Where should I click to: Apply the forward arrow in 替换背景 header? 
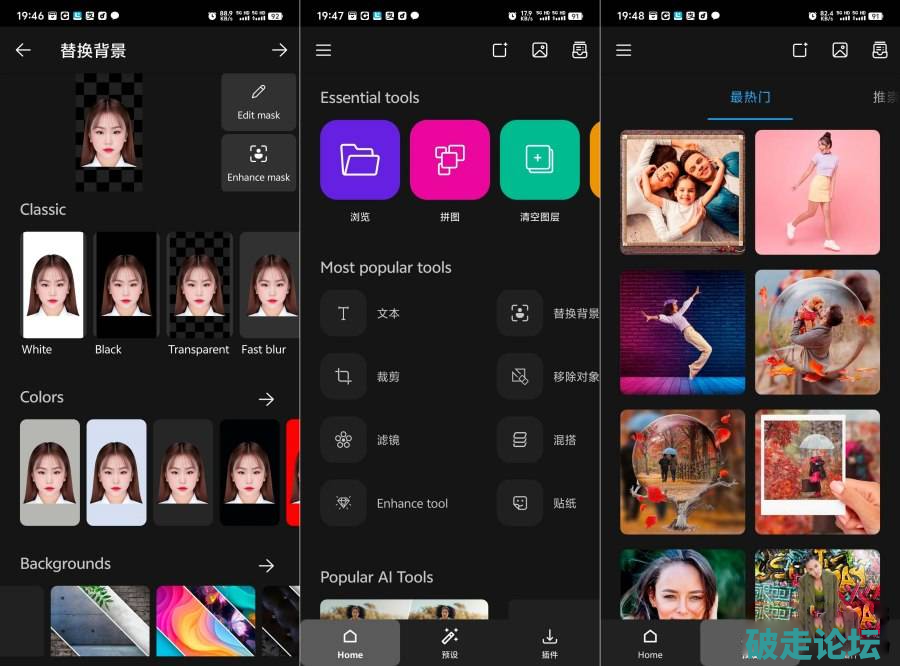pos(279,50)
